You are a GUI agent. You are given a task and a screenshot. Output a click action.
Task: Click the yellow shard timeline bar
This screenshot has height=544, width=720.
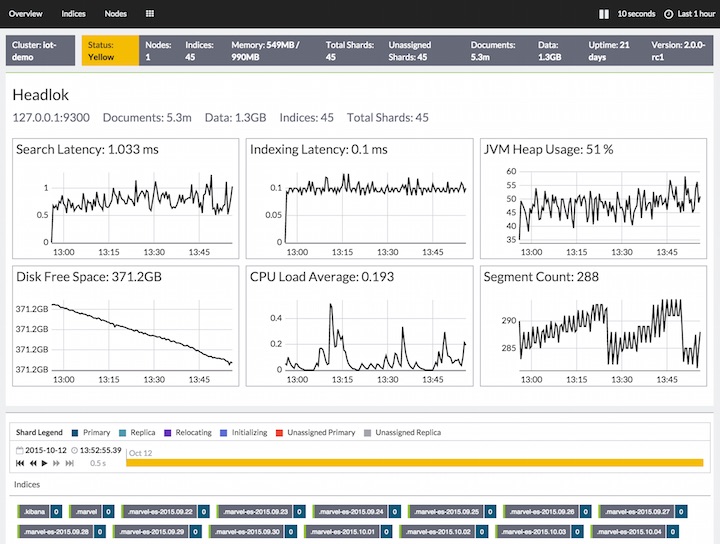(415, 463)
